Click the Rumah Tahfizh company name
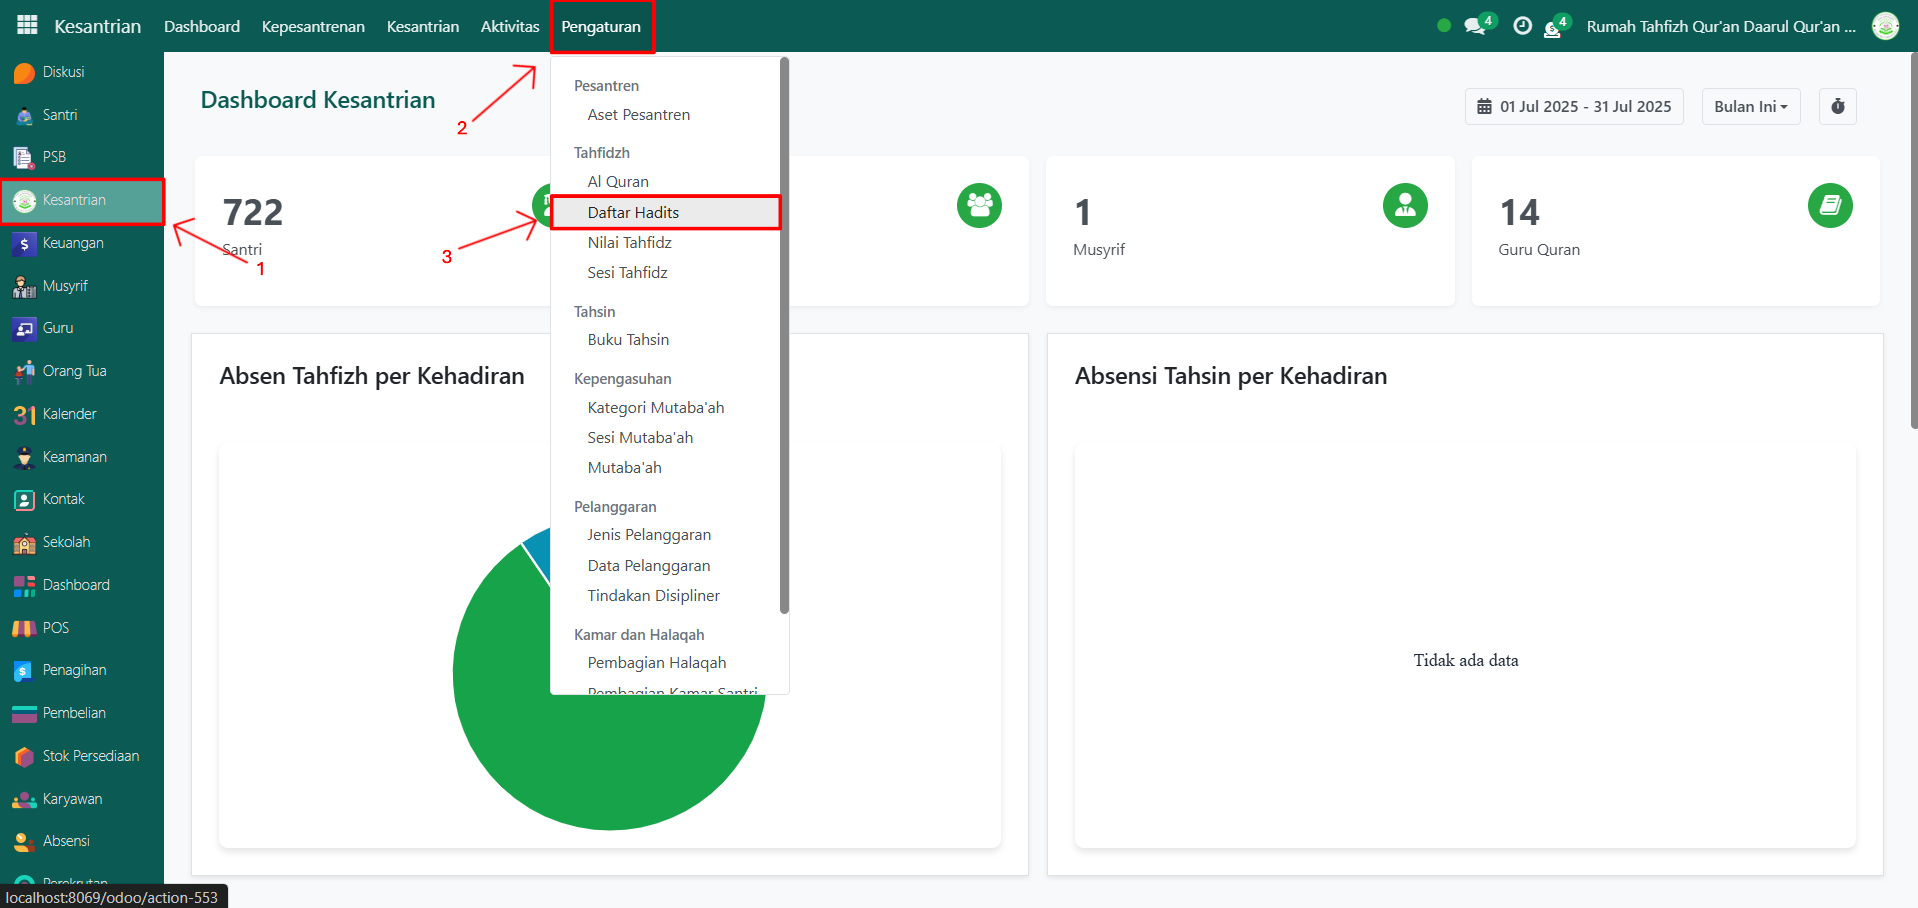Viewport: 1918px width, 908px height. pyautogui.click(x=1720, y=26)
